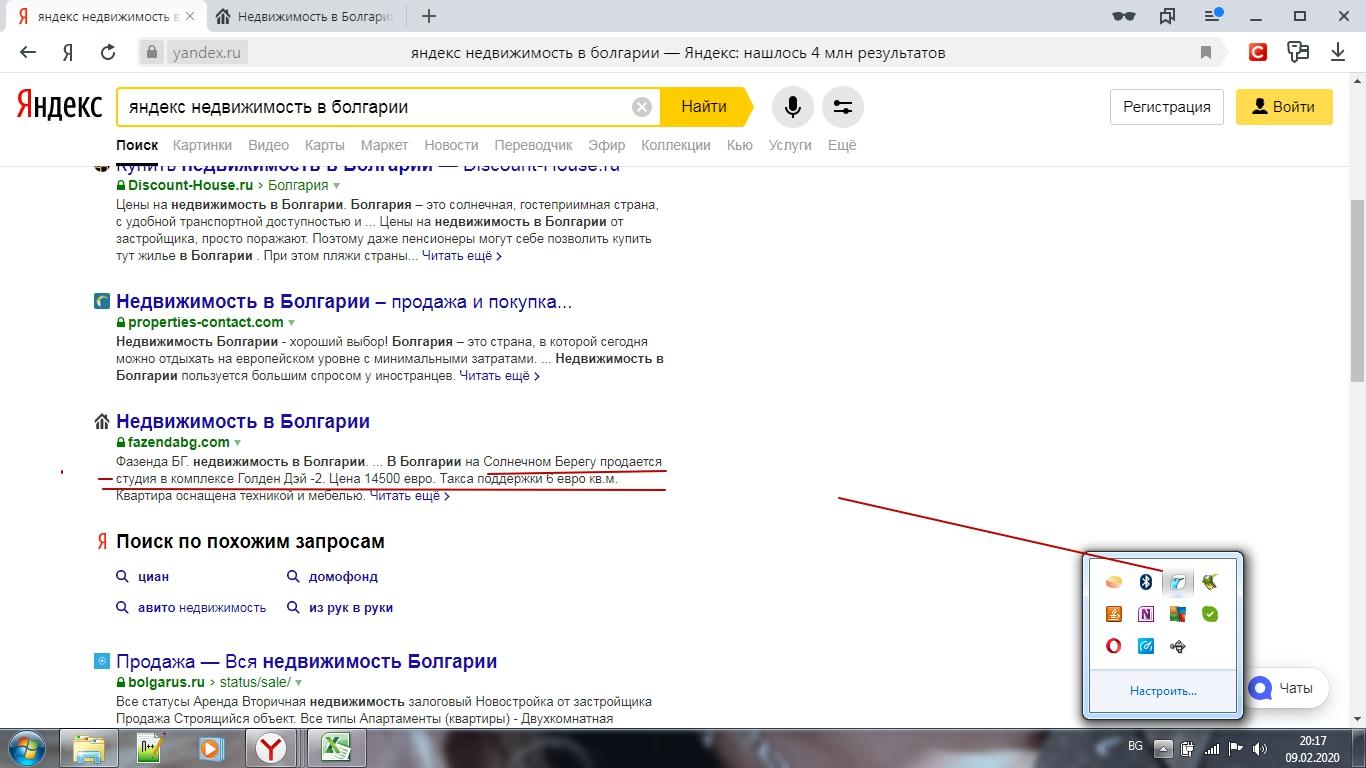Expand the bolgarus.ru result dropdown arrow
The height and width of the screenshot is (768, 1366).
(x=298, y=683)
